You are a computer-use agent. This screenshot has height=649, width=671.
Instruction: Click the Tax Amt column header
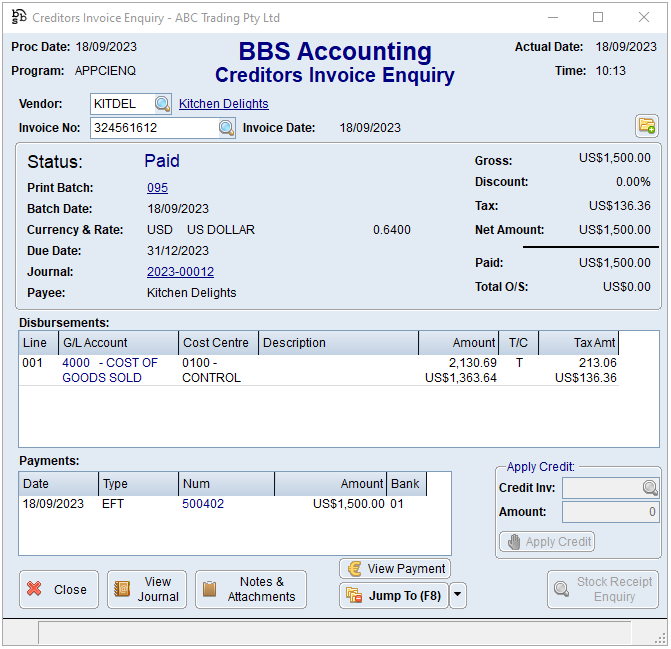click(x=578, y=343)
